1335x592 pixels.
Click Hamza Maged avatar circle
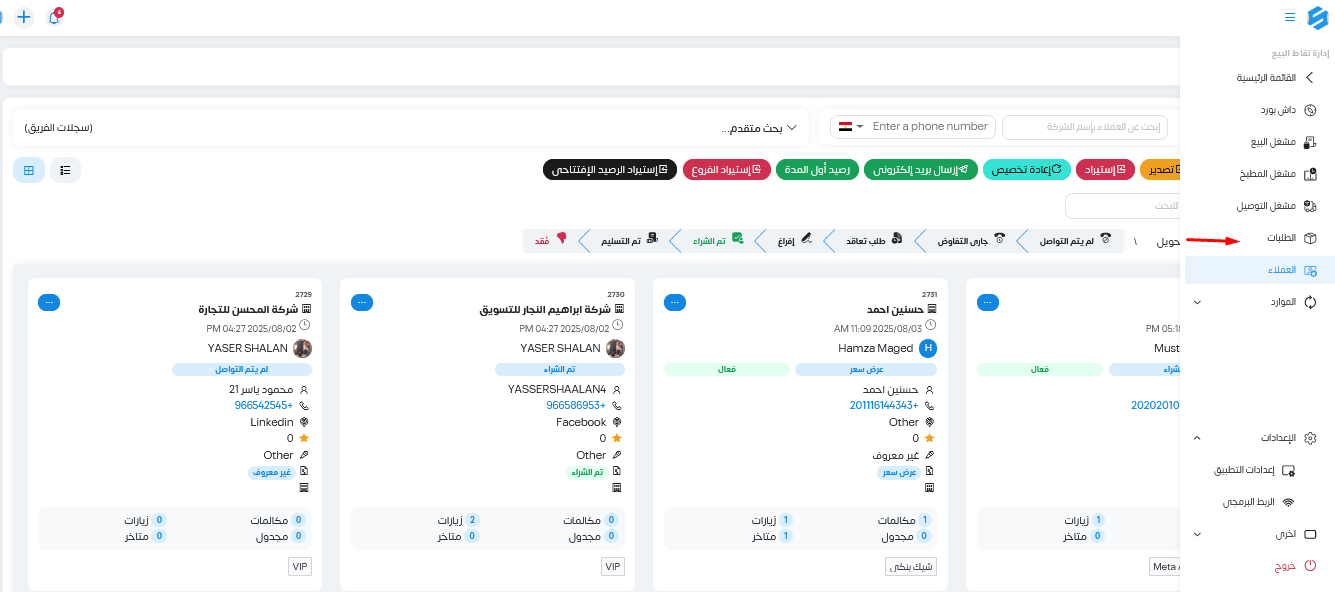click(928, 348)
